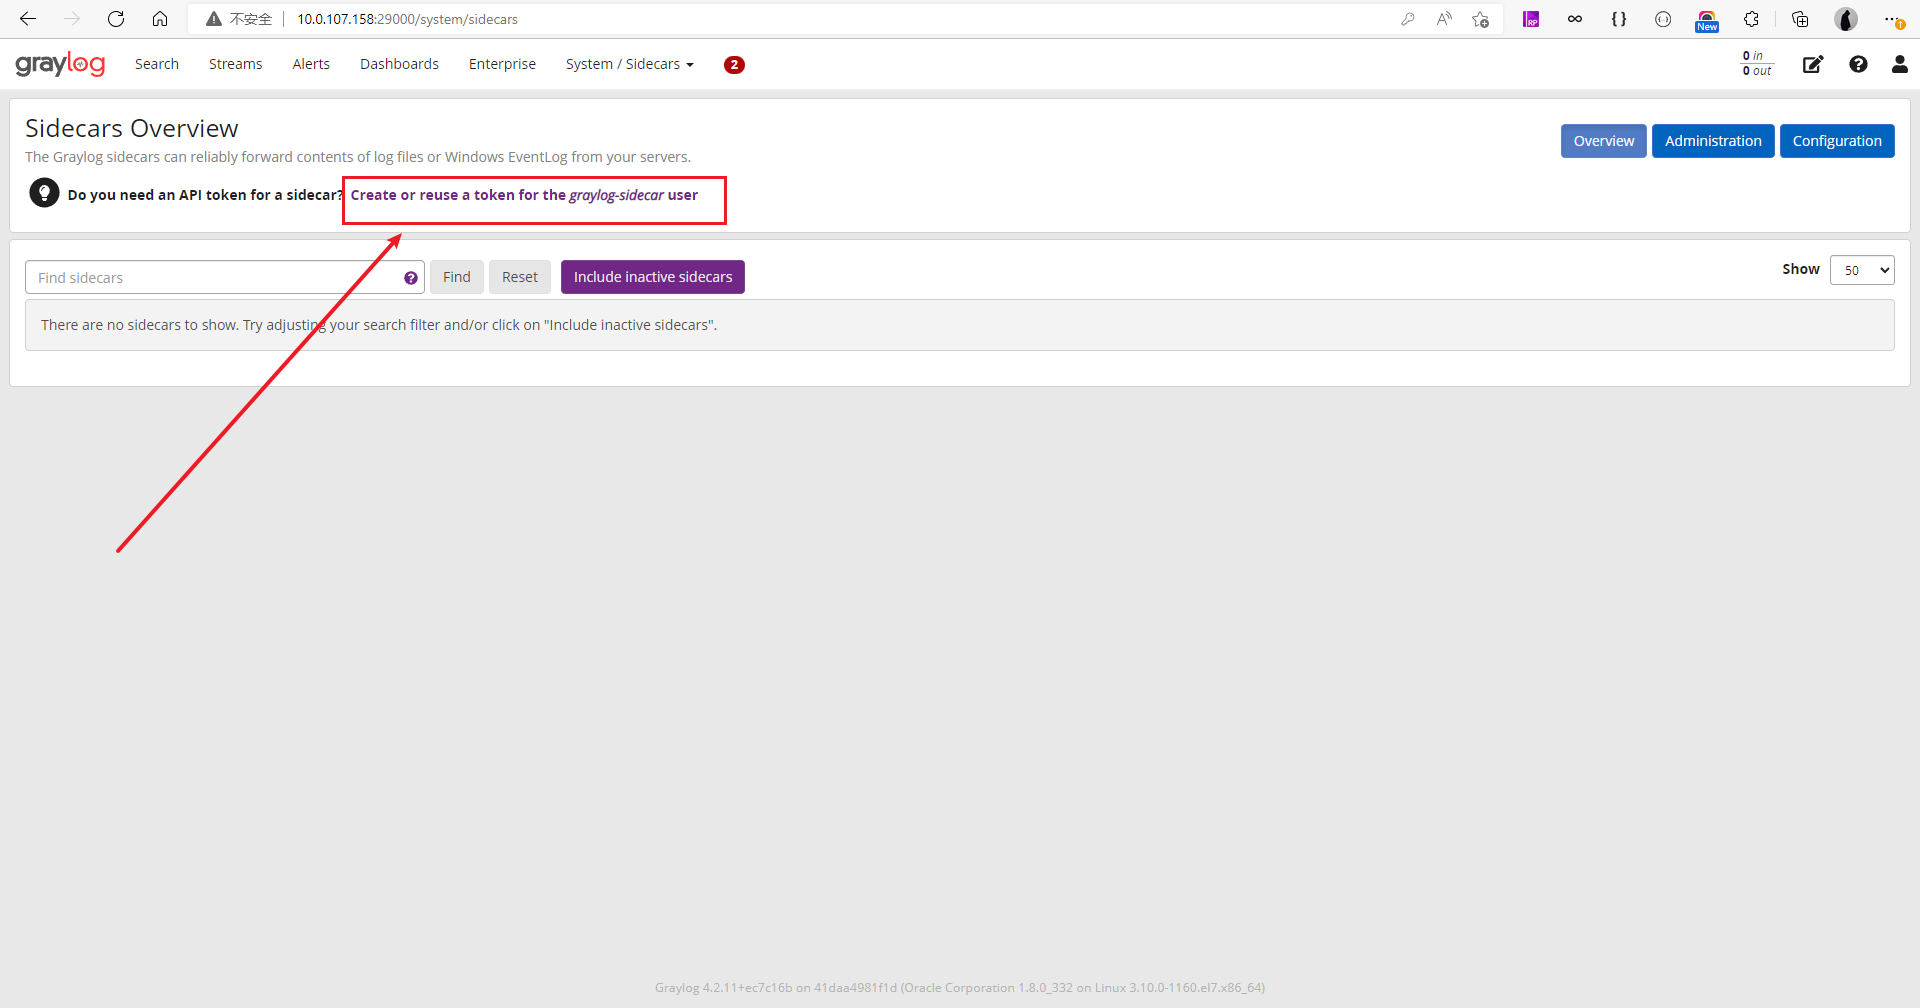
Task: Focus the Find sidecars input field
Action: click(x=225, y=277)
